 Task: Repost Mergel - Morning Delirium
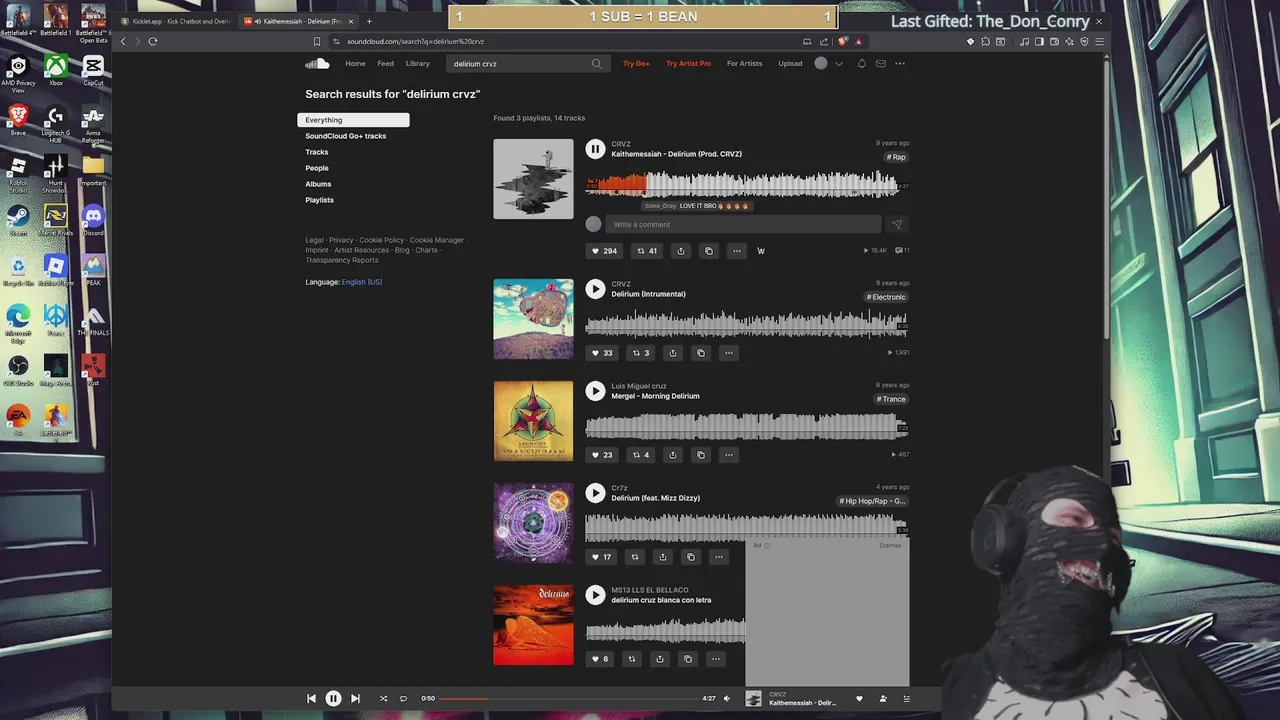(x=640, y=455)
